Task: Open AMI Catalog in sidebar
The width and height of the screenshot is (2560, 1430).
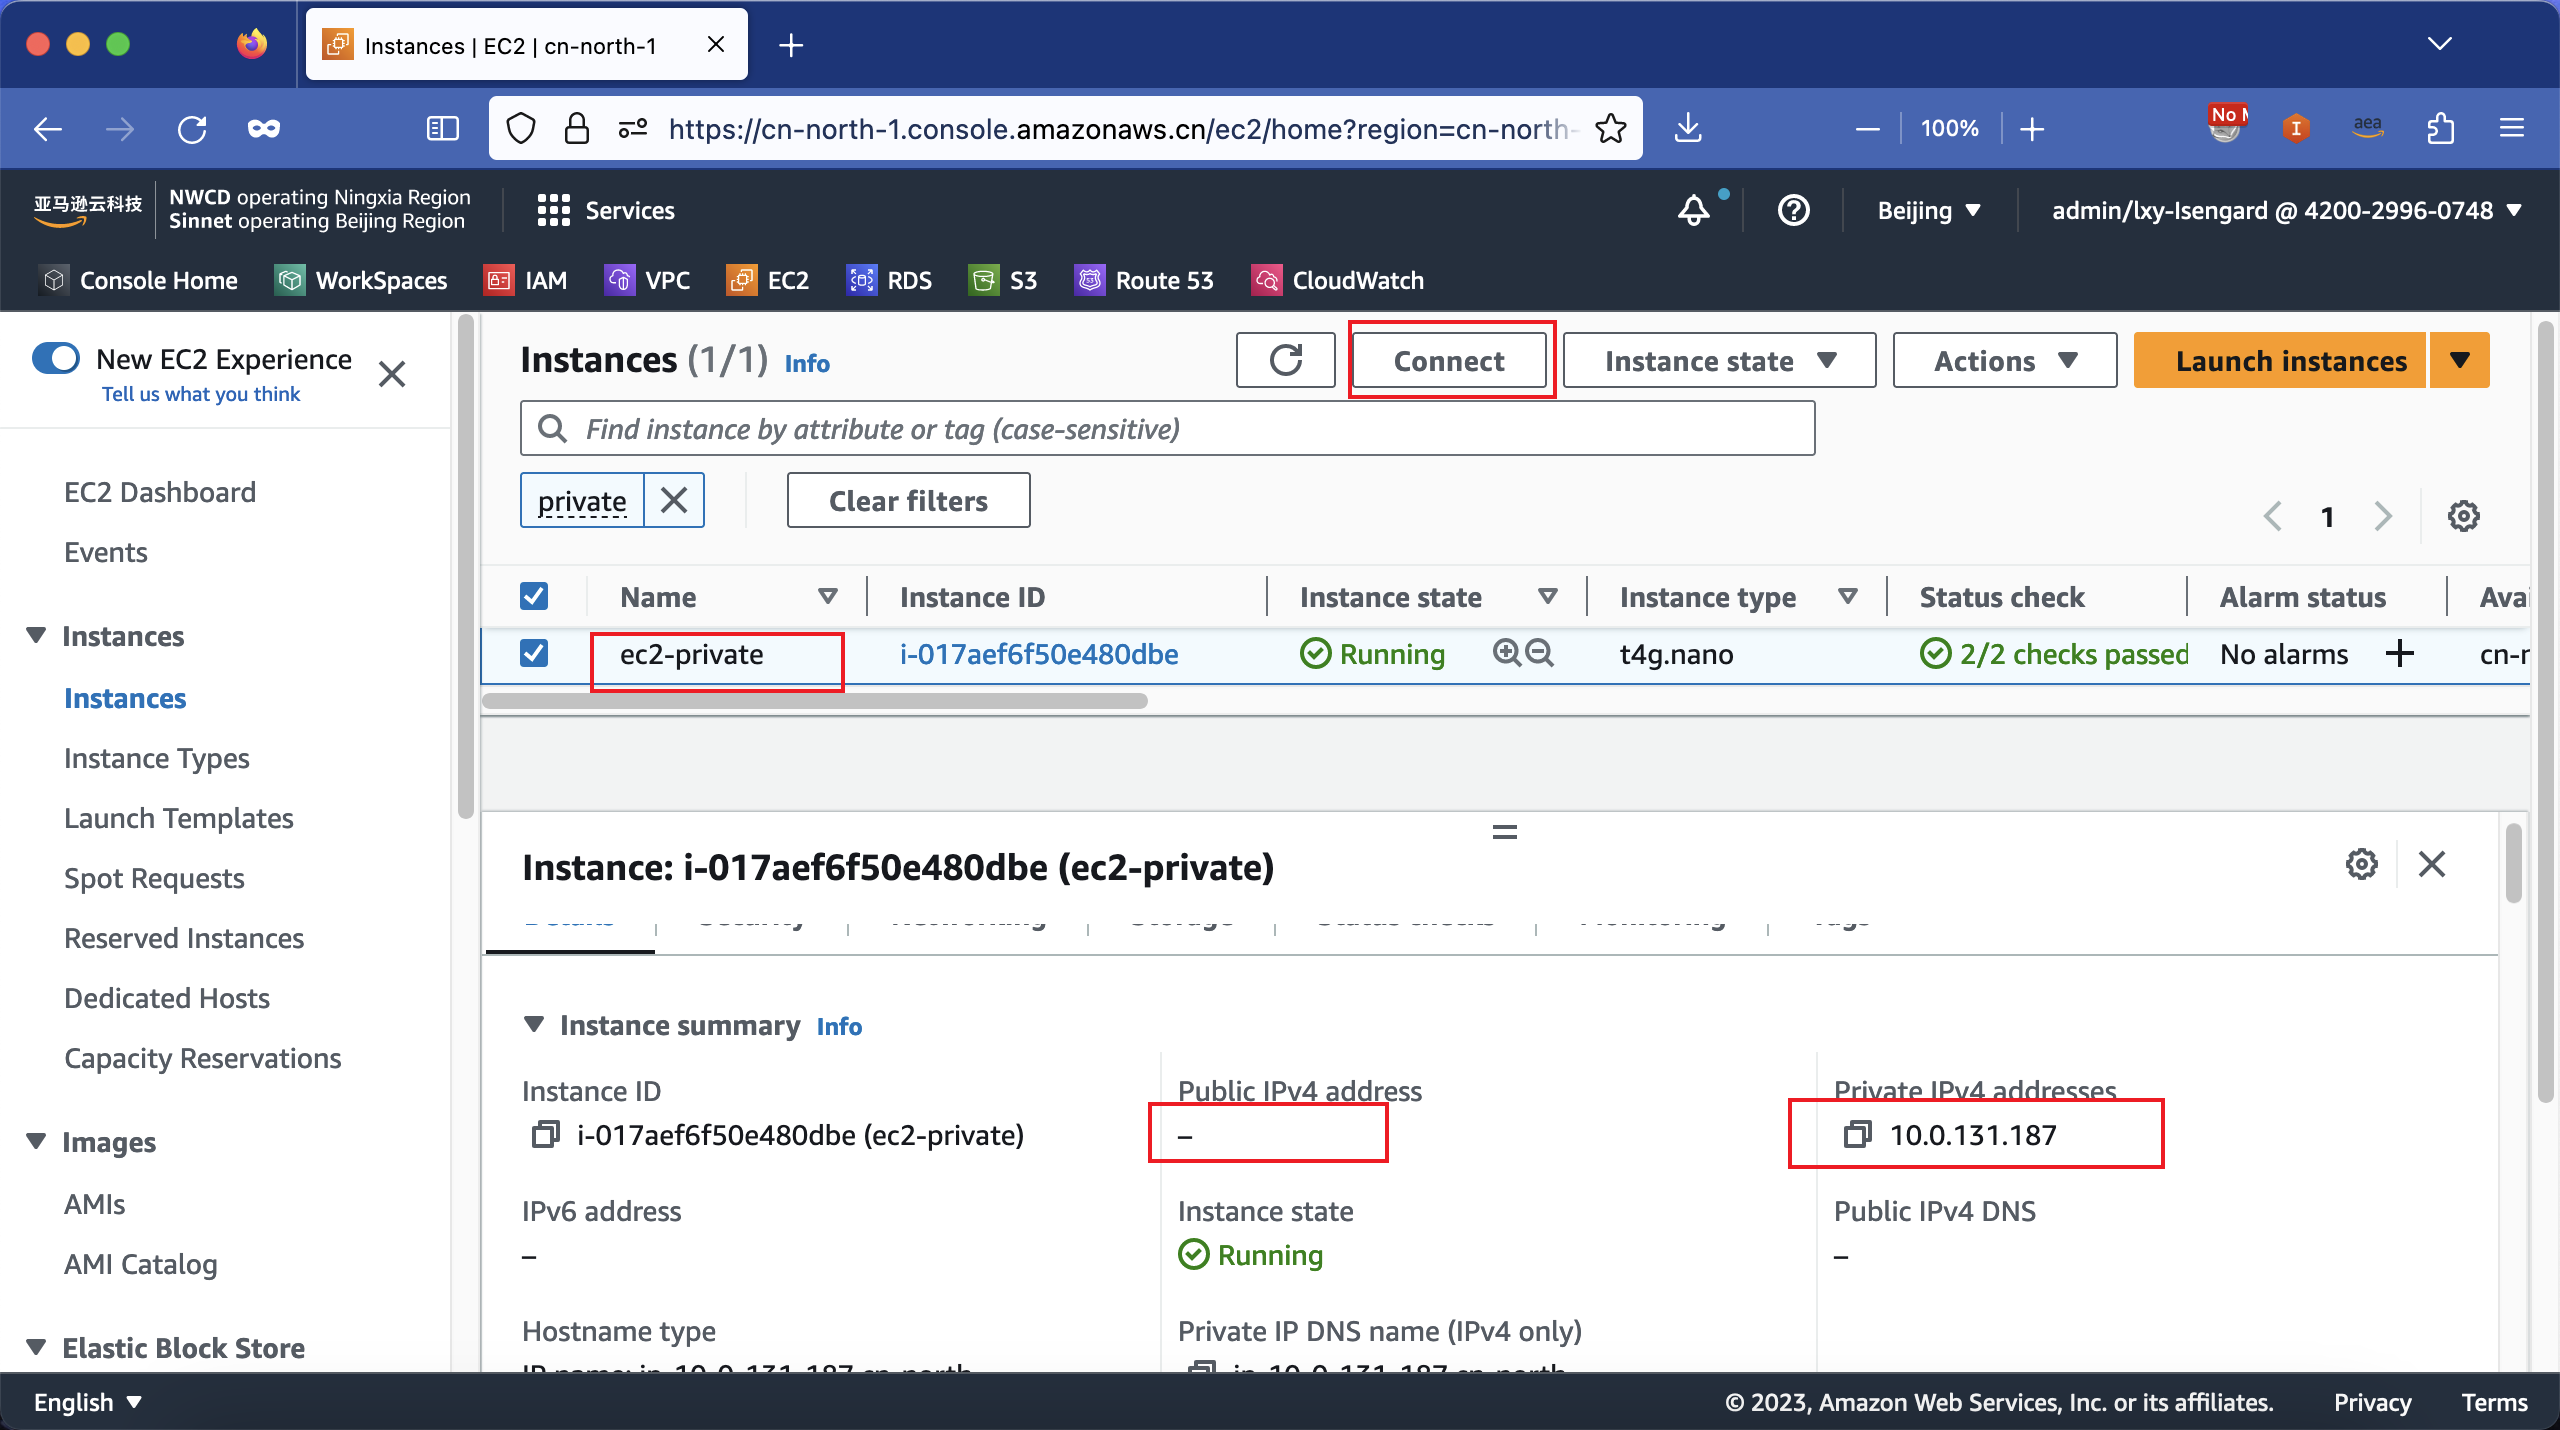Action: coord(140,1264)
